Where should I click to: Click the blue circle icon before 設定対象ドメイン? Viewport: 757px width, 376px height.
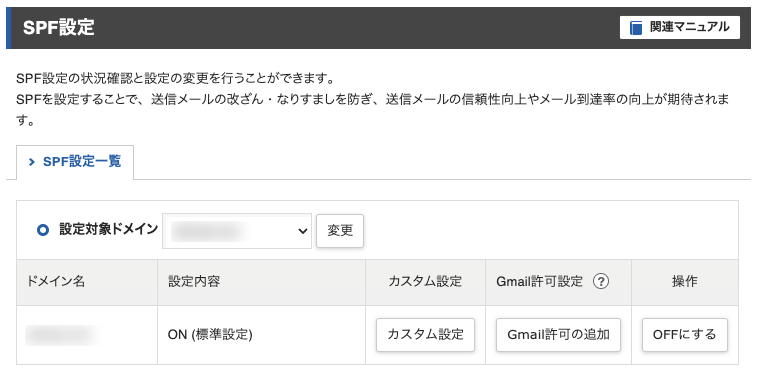43,231
